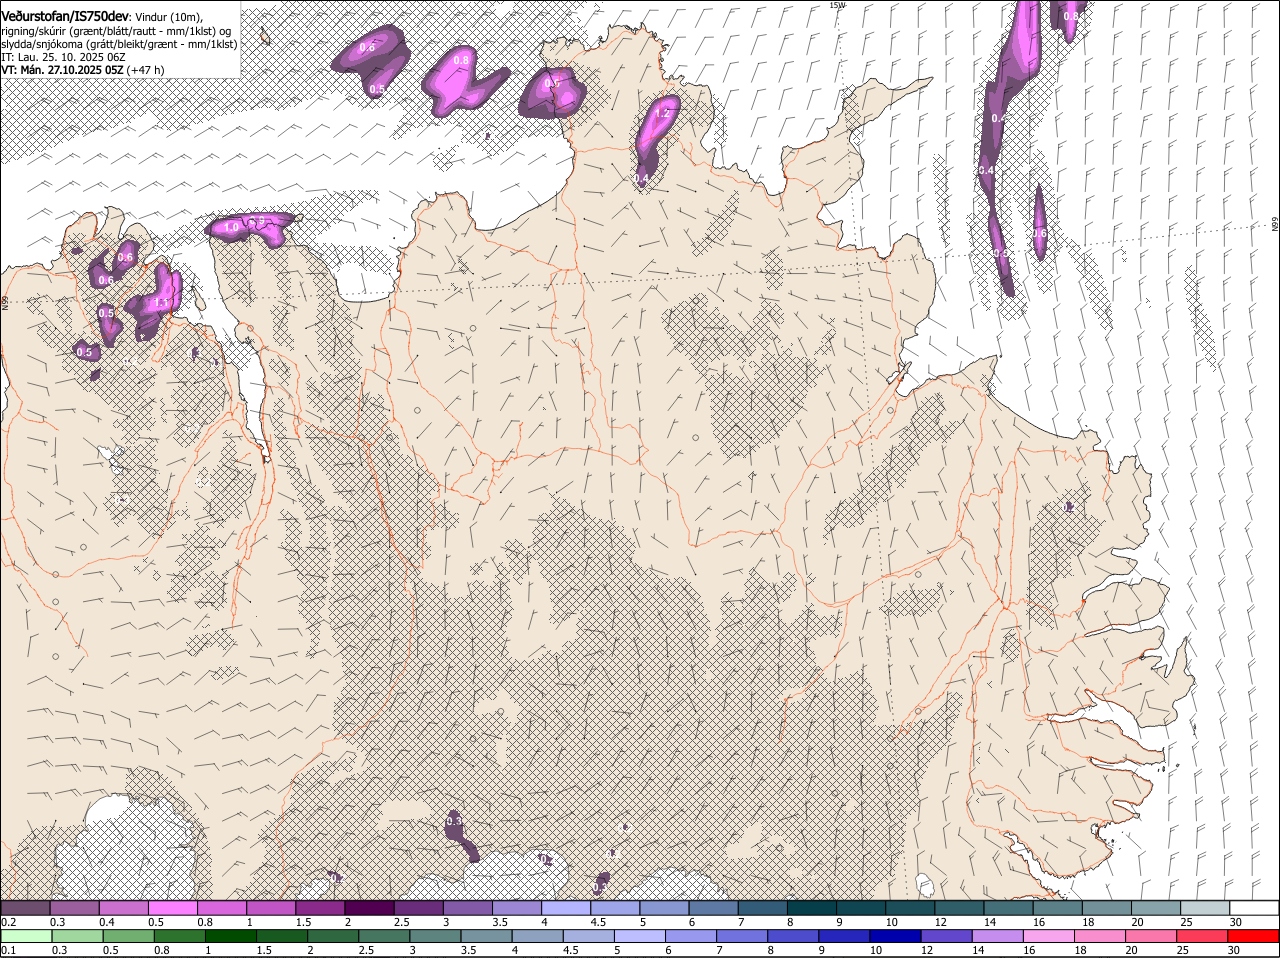Click the '0.2' label under upper legend
Screen dimensions: 1280x958
point(8,922)
